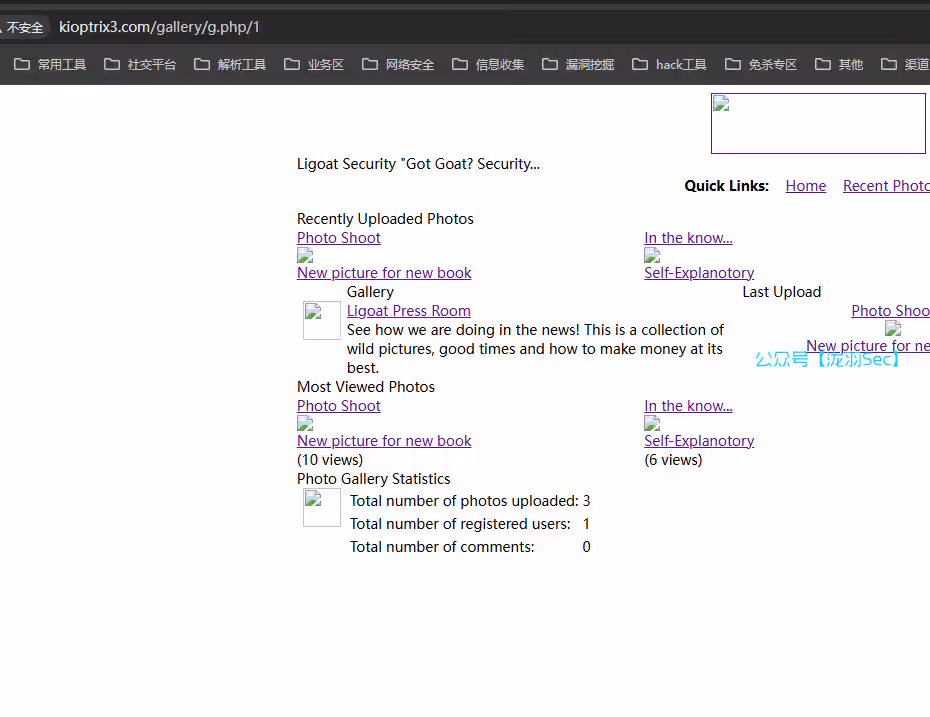930x717 pixels.
Task: Open the Ligoat Press Room gallery link
Action: click(x=408, y=311)
